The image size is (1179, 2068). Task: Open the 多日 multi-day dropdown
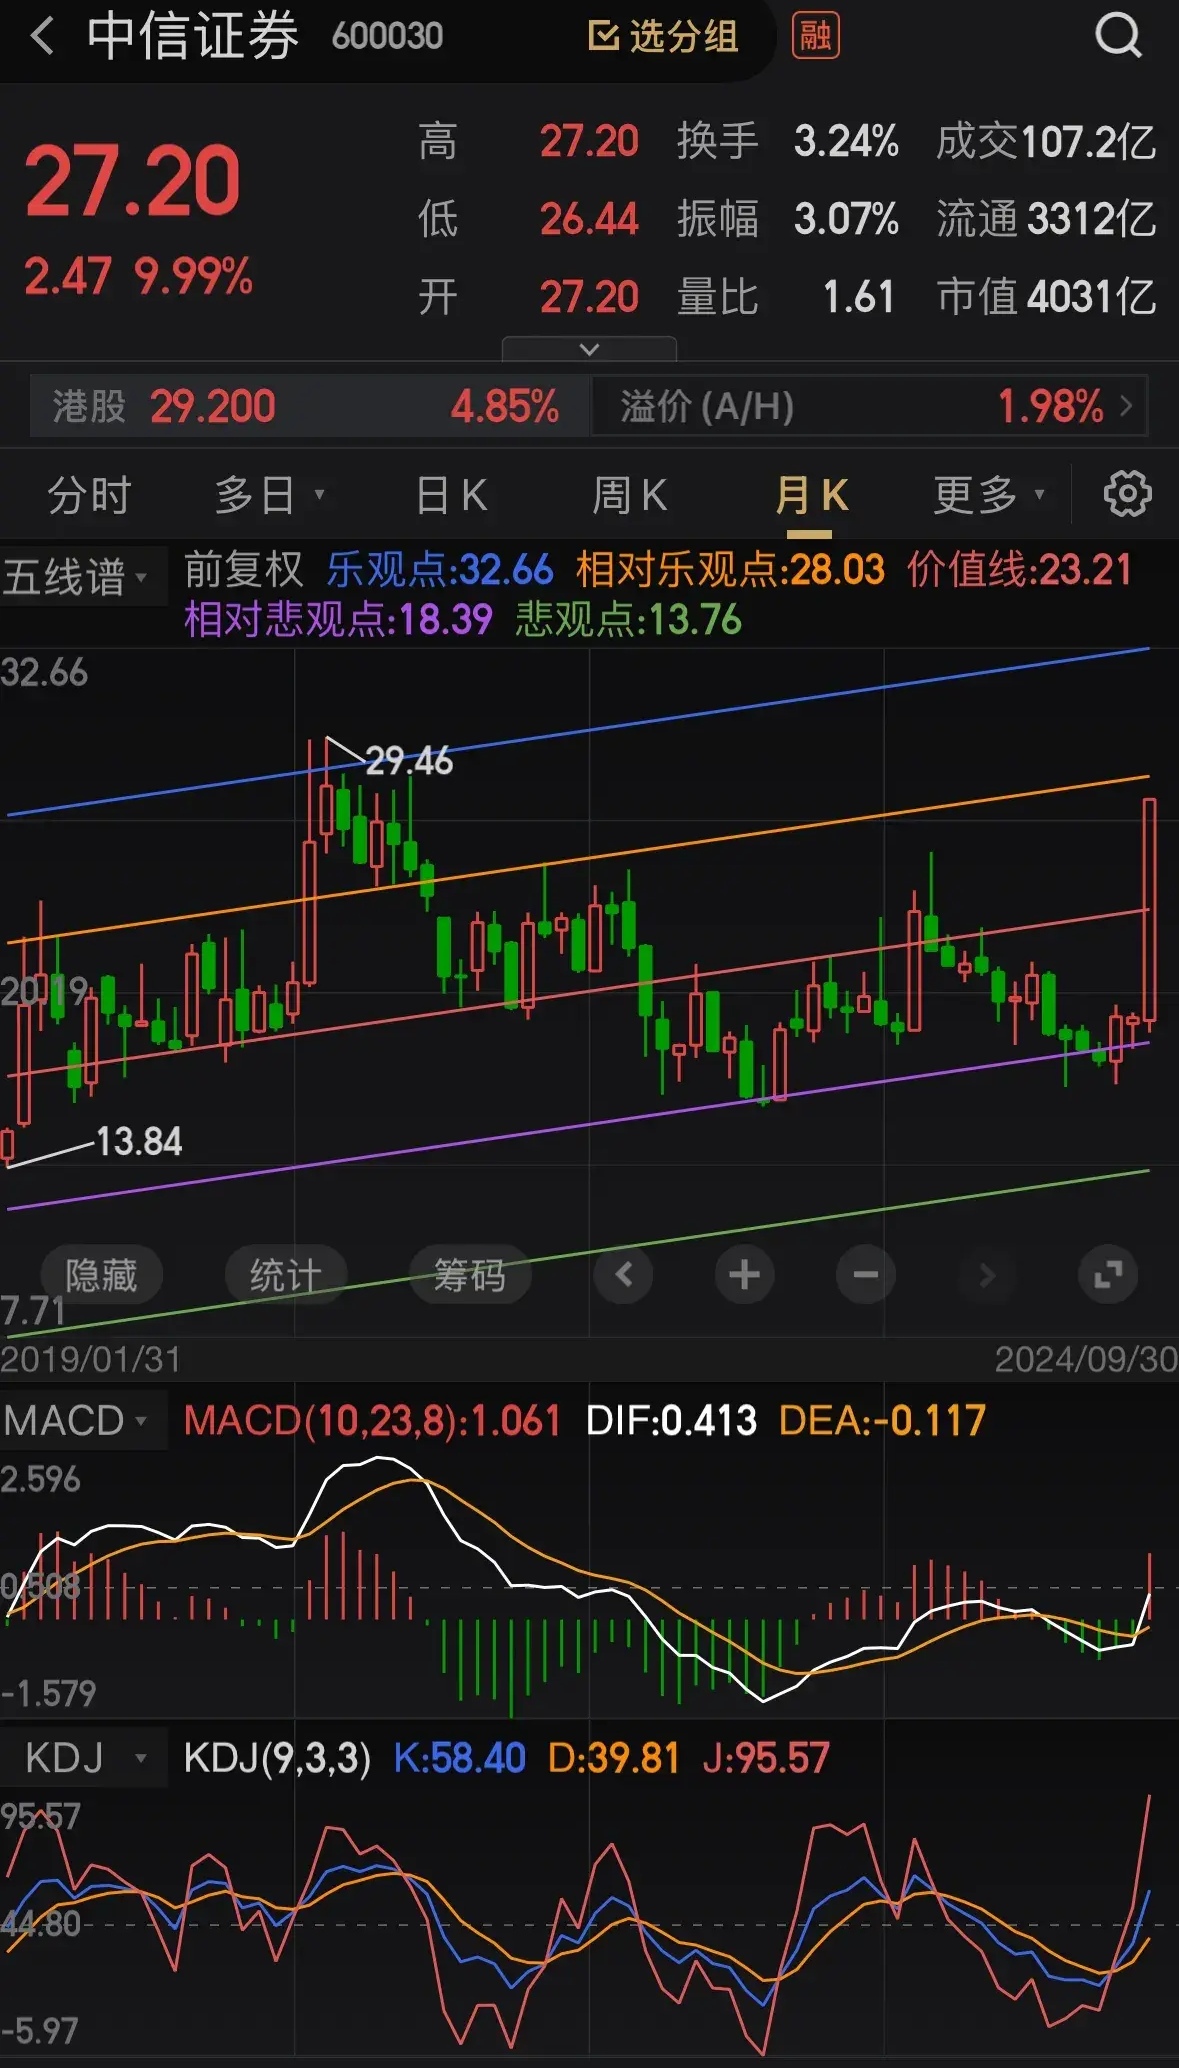268,495
